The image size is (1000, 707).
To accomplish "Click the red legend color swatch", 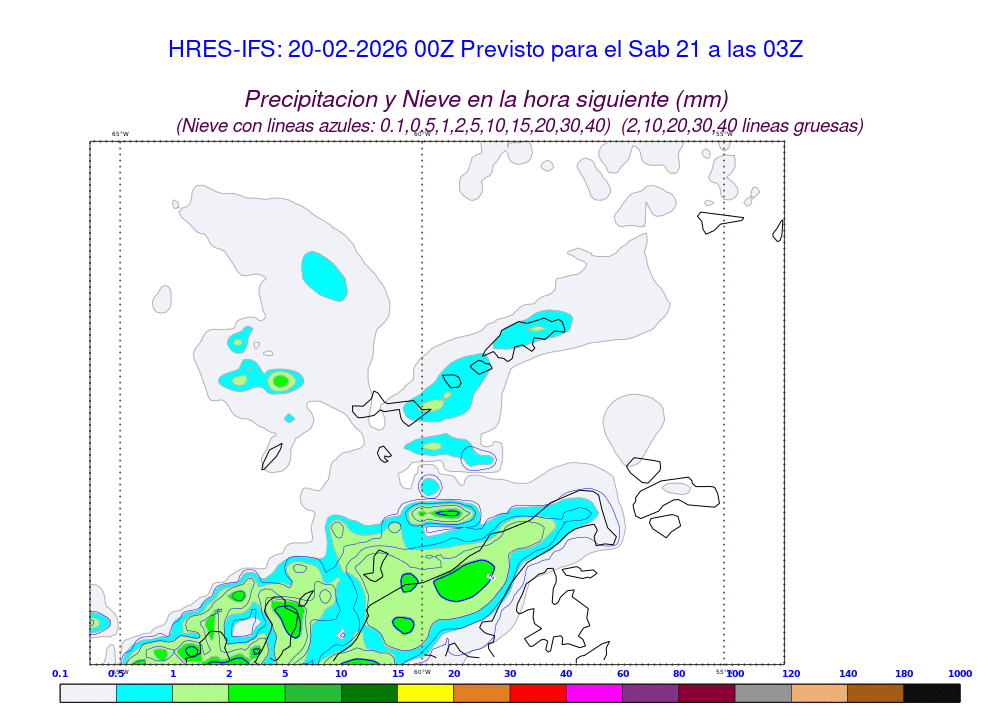I will 538,692.
